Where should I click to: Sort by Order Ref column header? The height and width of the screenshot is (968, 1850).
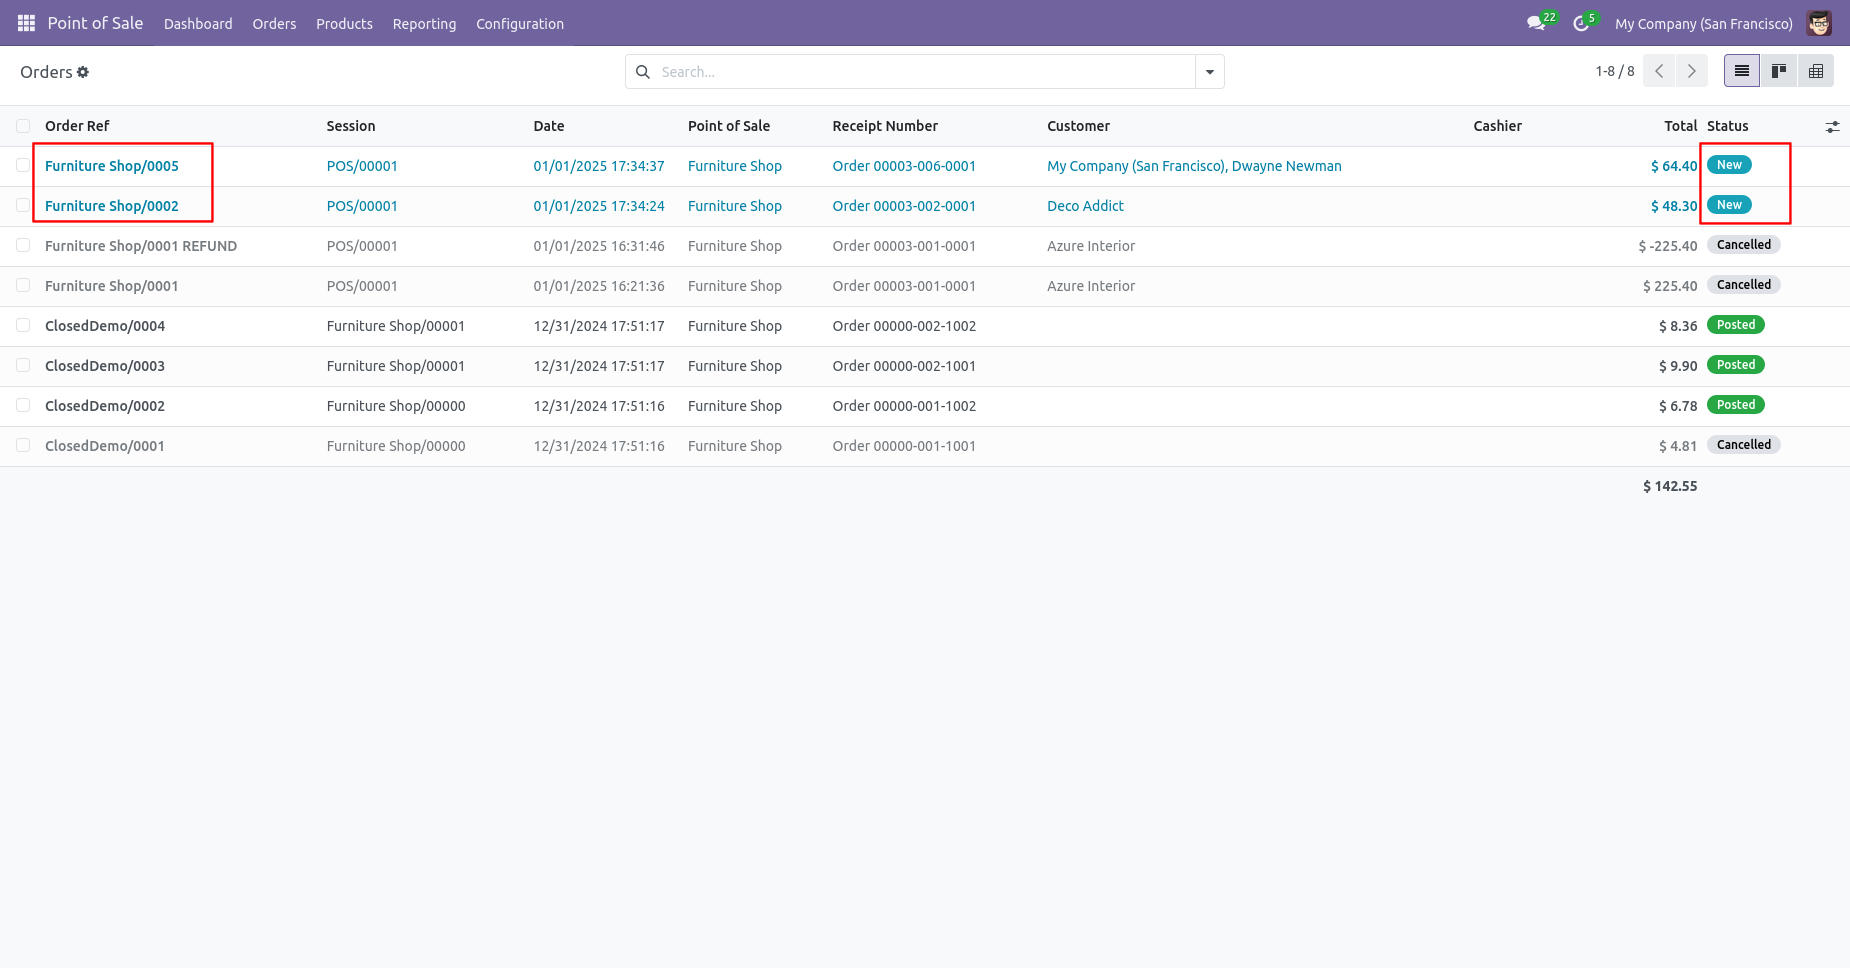pos(77,126)
